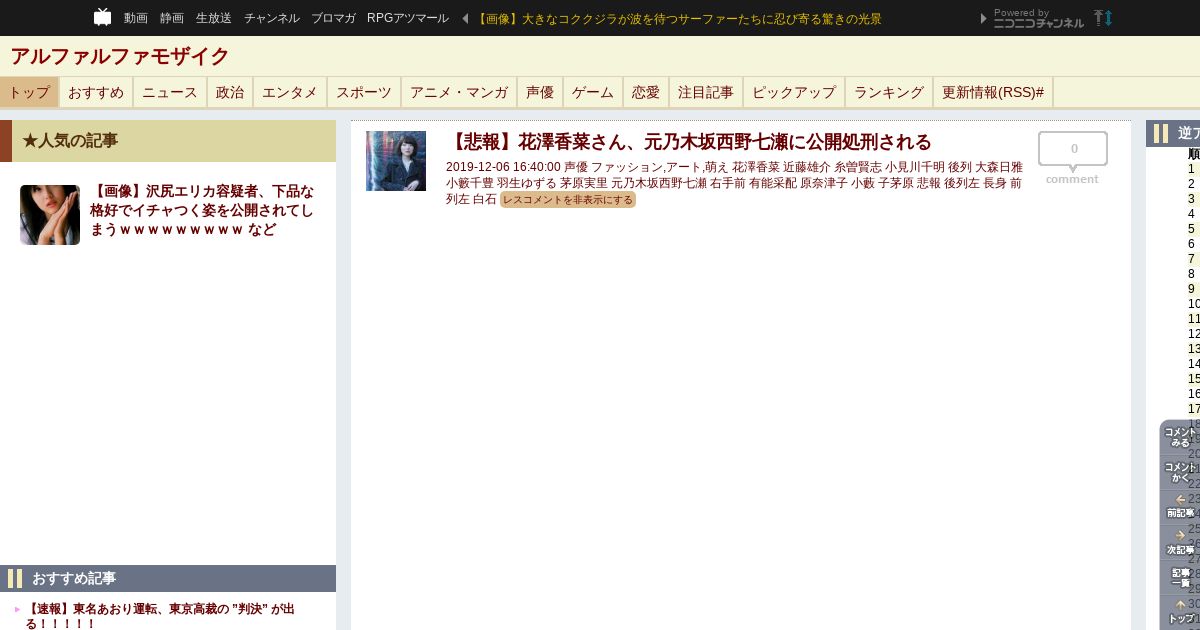Click the 声優 tag under article headline
The image size is (1200, 630).
click(x=576, y=167)
